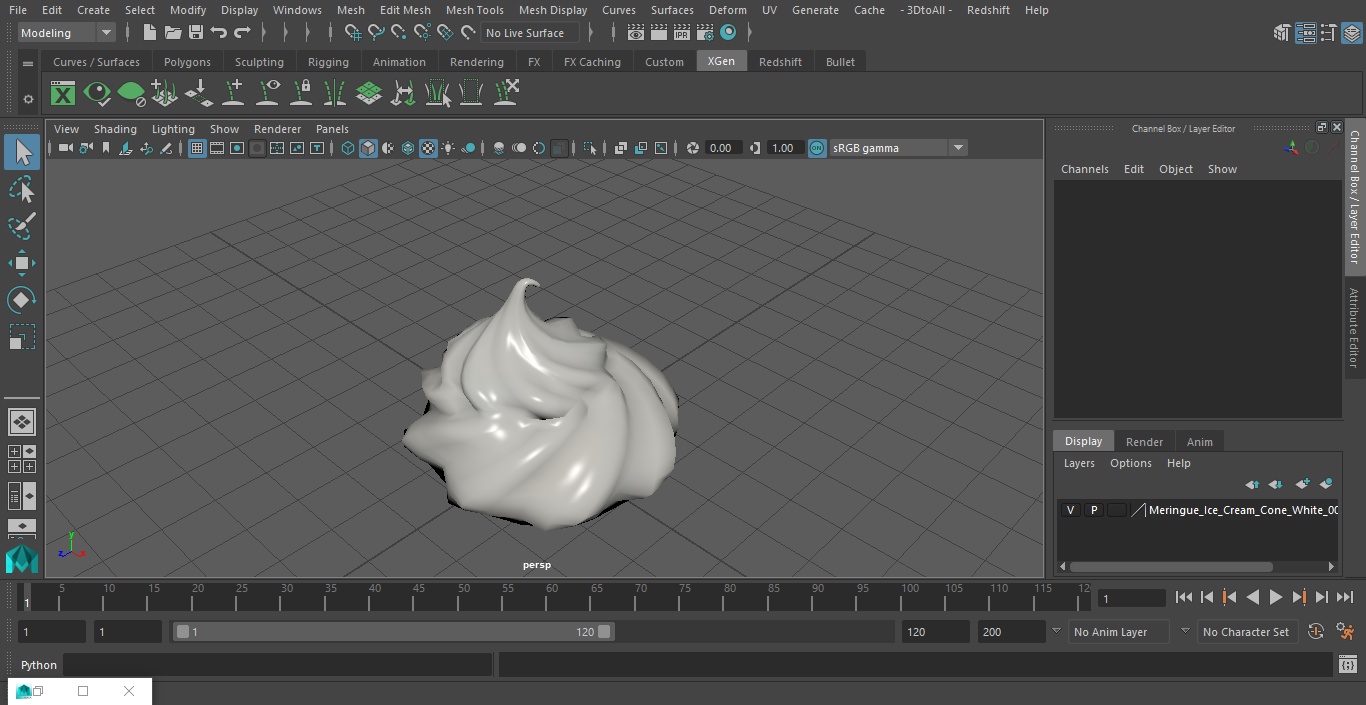Open Options menu in Layer Editor

1131,463
